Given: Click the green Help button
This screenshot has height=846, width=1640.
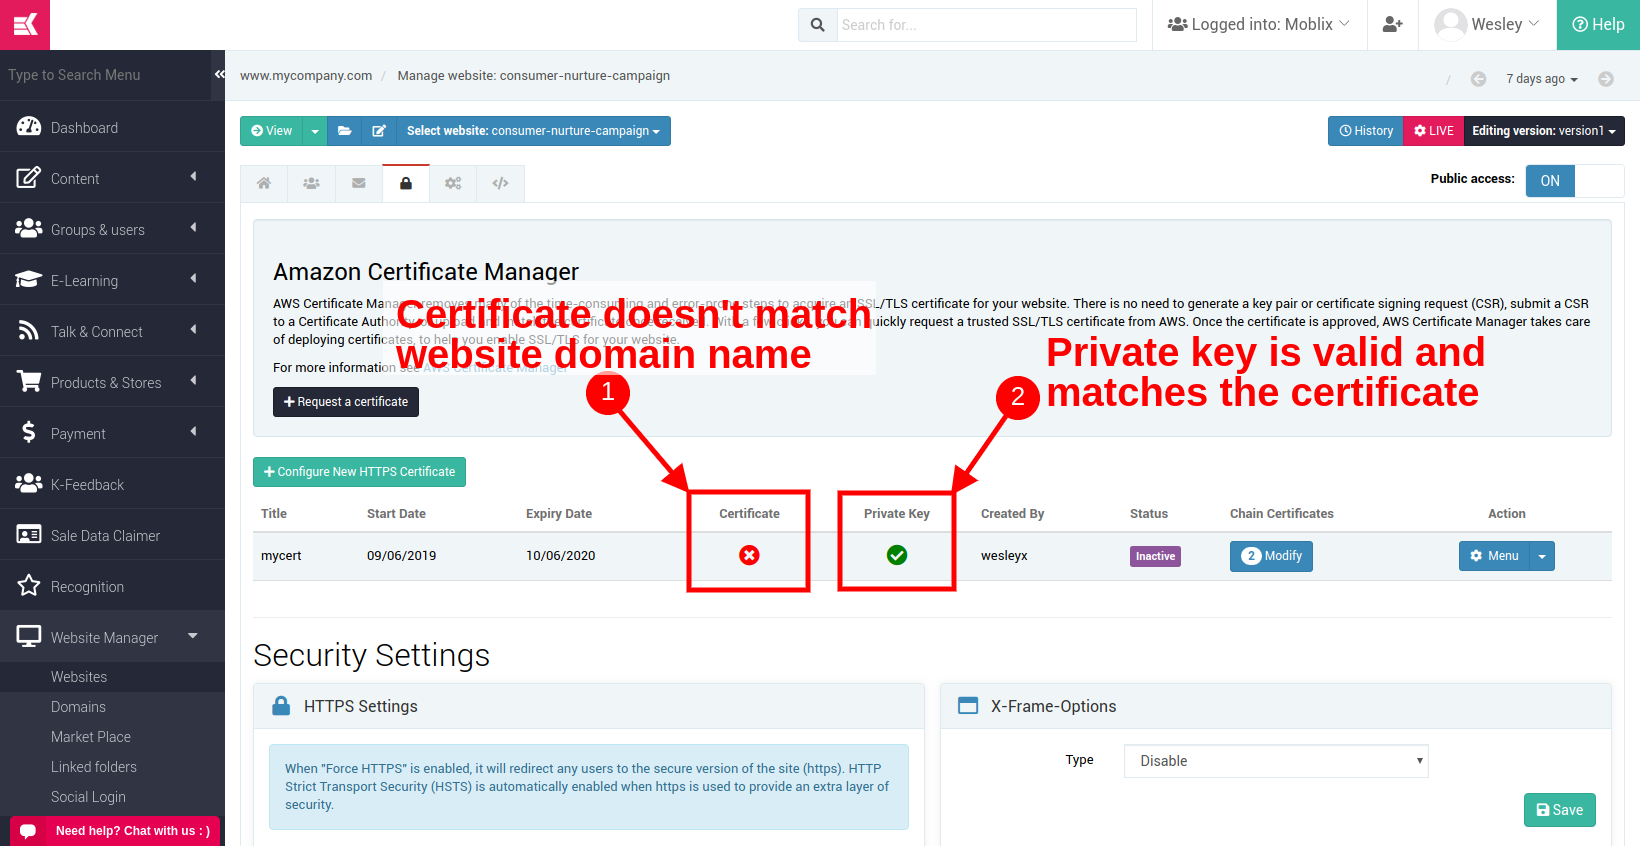Looking at the screenshot, I should 1598,25.
